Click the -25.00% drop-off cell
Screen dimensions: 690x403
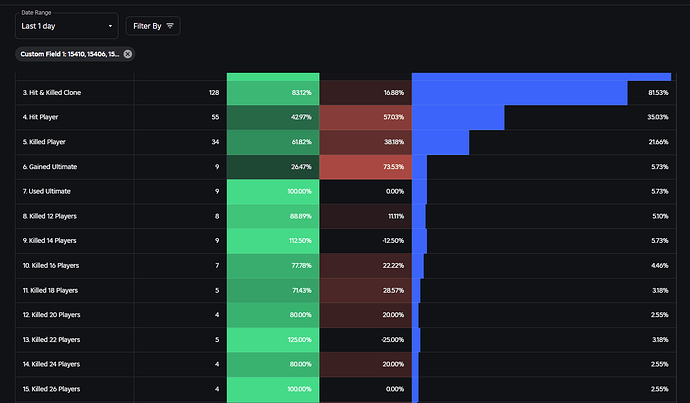pos(365,339)
